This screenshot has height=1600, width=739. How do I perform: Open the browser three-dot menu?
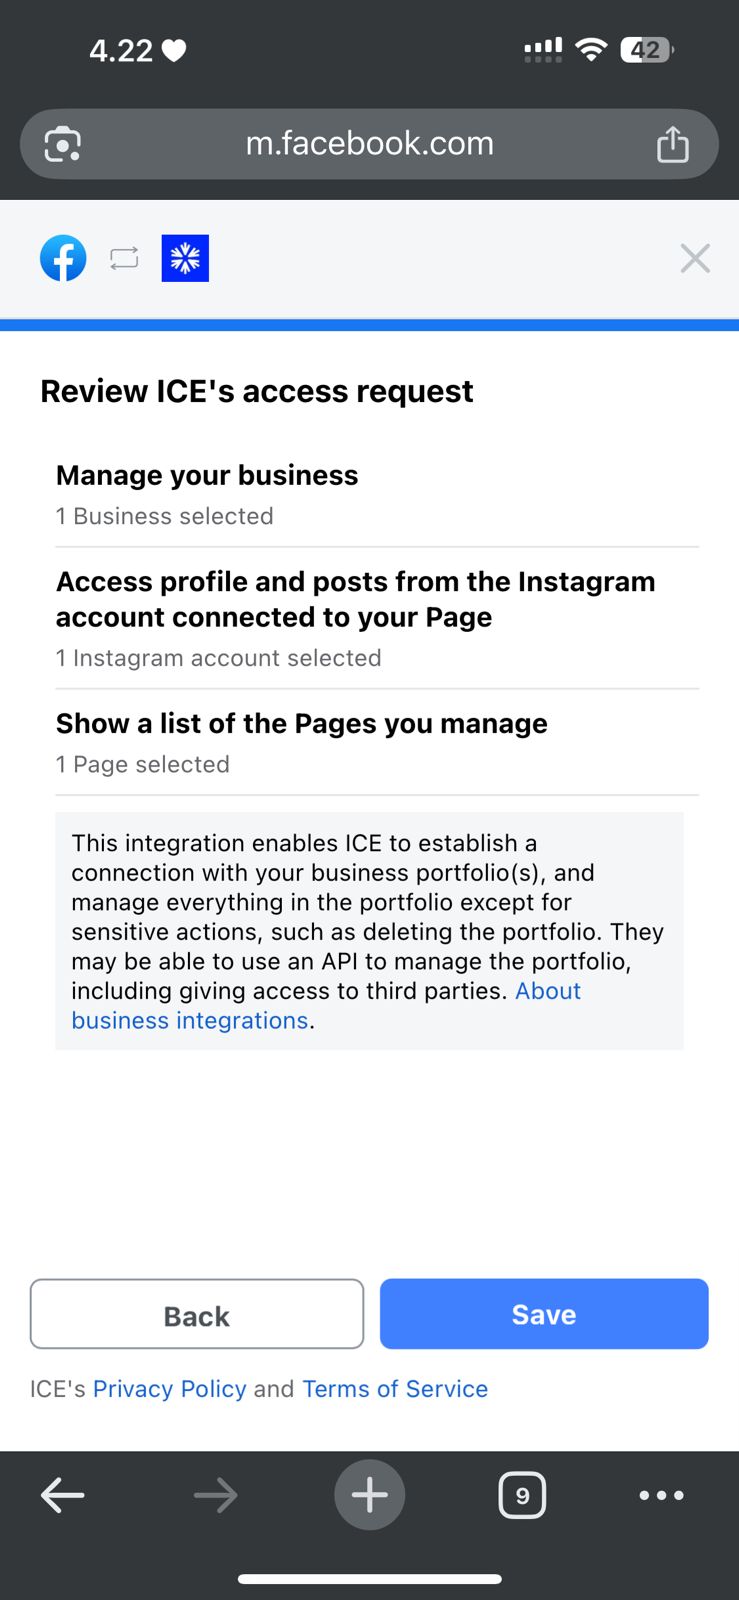click(661, 1495)
